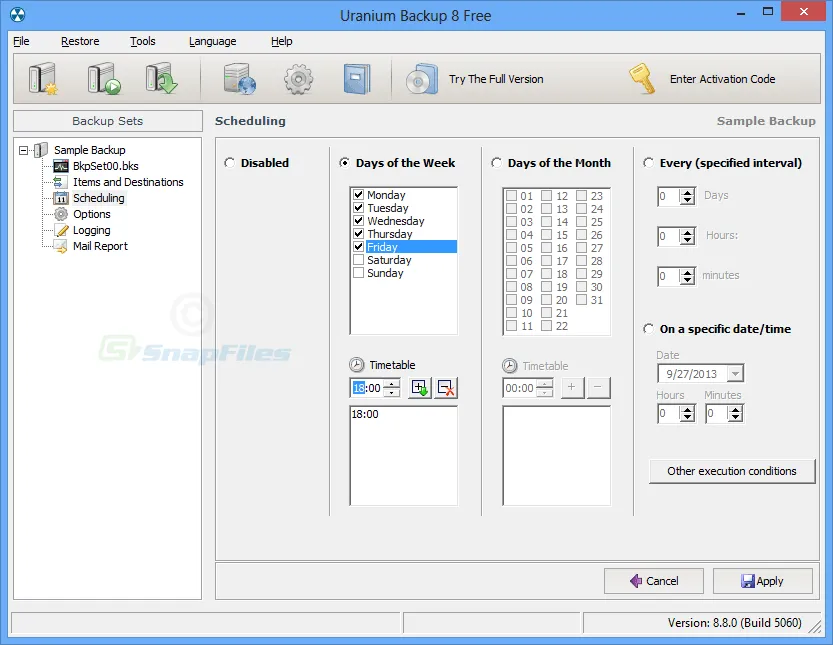
Task: Click the blue book toolbar icon
Action: click(357, 79)
